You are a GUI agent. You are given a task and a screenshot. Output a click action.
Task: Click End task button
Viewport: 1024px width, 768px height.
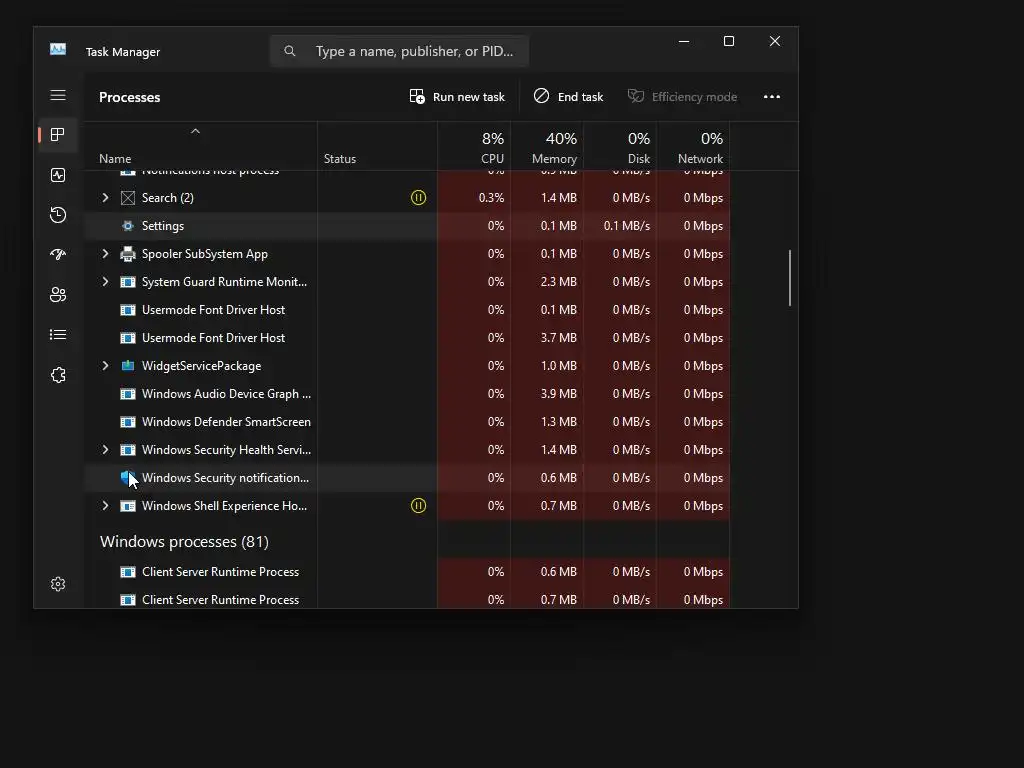(x=568, y=97)
